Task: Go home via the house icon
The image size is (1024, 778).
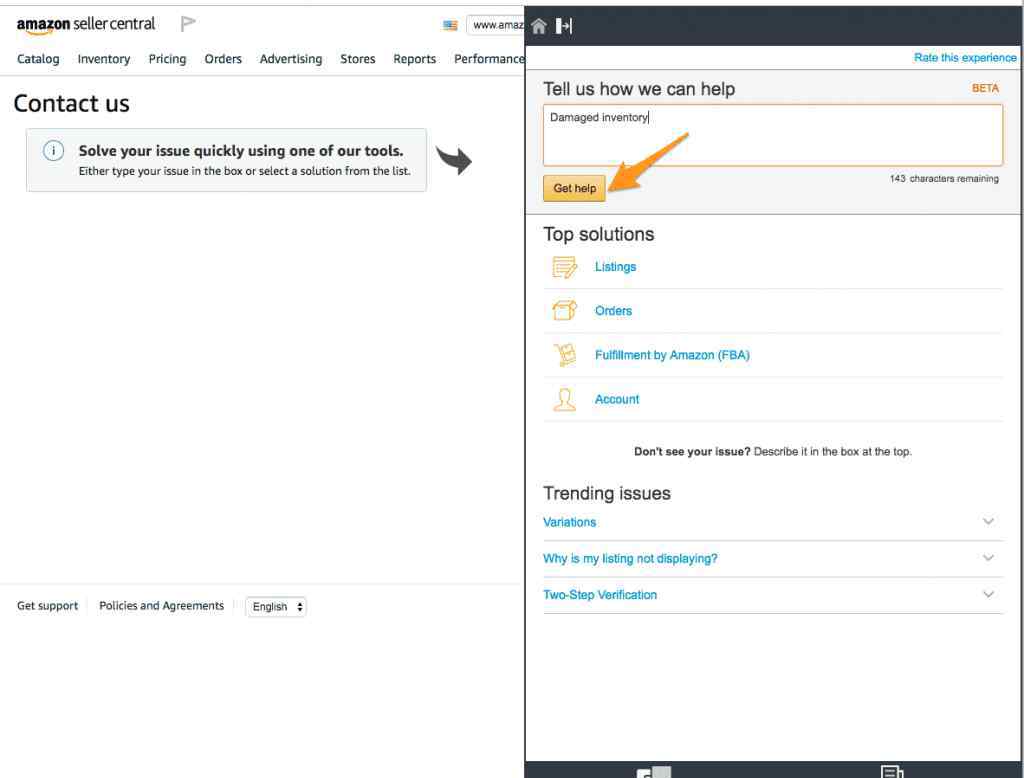Action: (539, 26)
